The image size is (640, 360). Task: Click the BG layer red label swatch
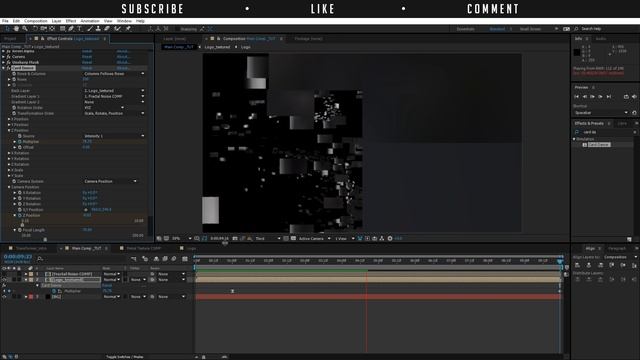pos(31,297)
